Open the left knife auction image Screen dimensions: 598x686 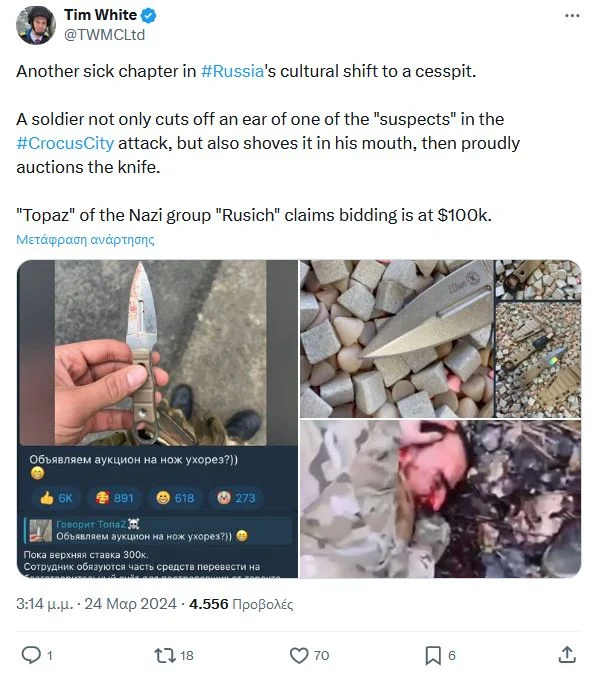coord(157,419)
